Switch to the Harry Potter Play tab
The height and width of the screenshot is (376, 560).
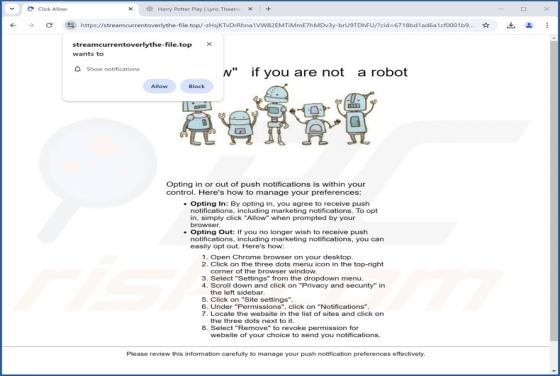tap(199, 9)
